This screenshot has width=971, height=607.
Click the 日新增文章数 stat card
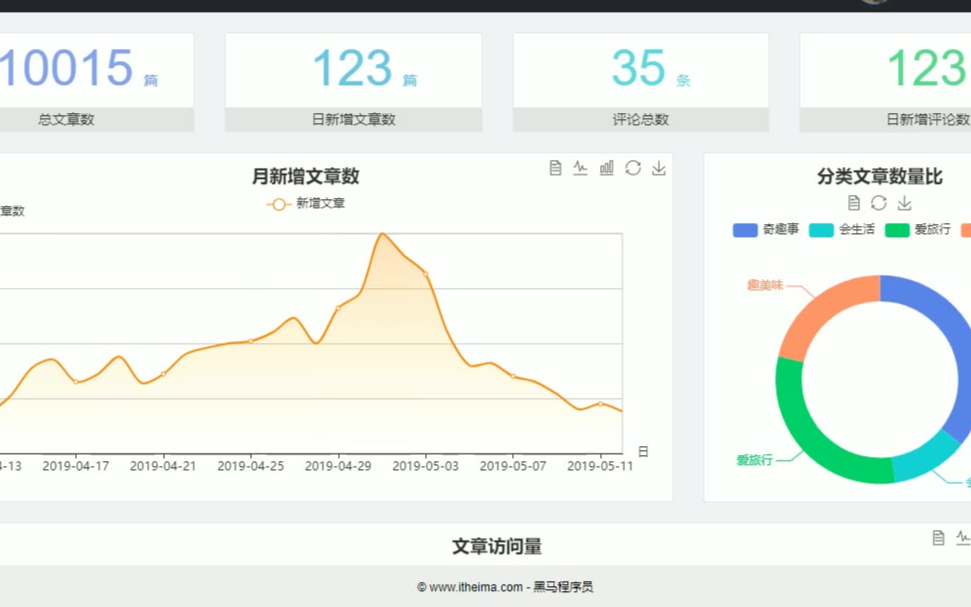point(353,82)
